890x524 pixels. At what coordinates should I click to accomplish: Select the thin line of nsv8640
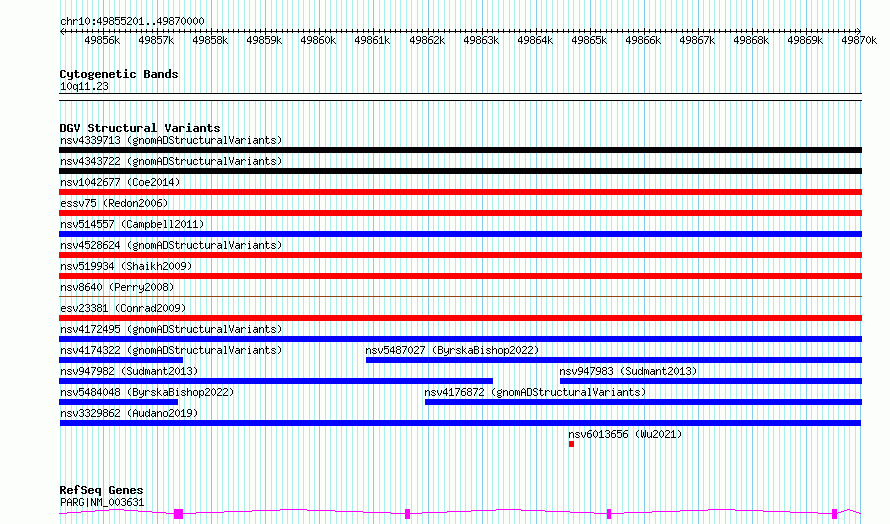point(460,296)
